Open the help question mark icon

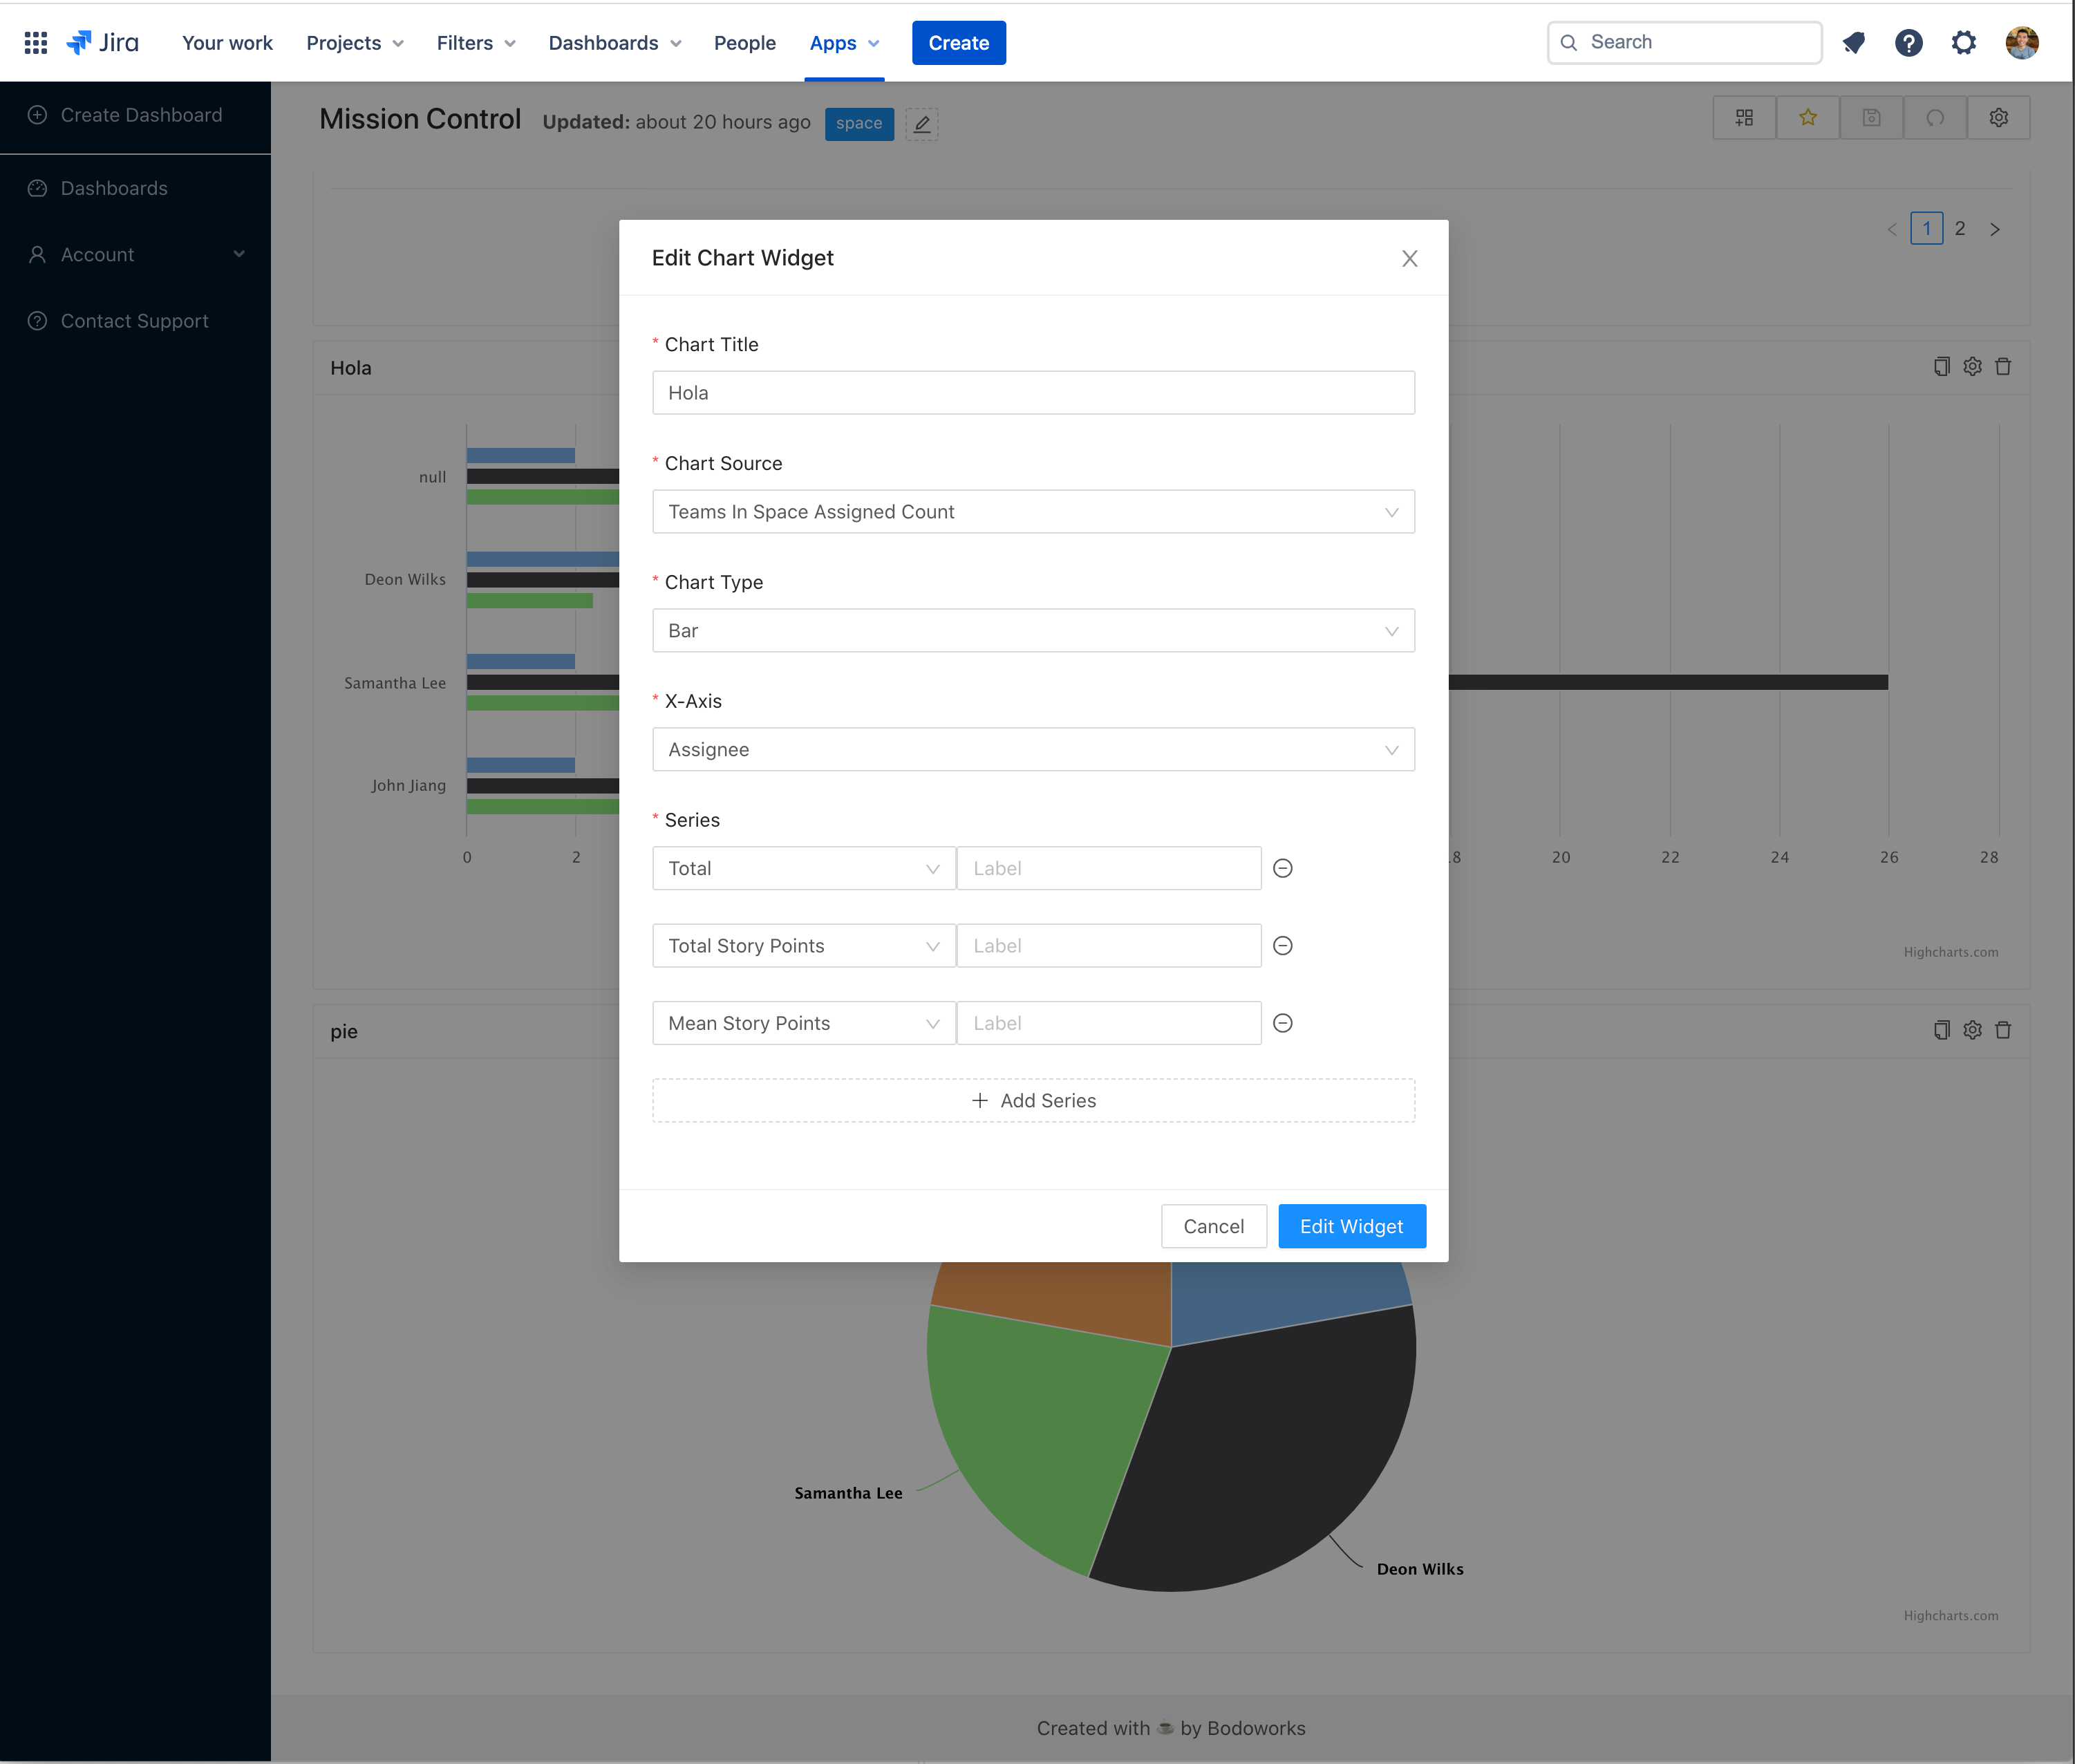point(1908,42)
